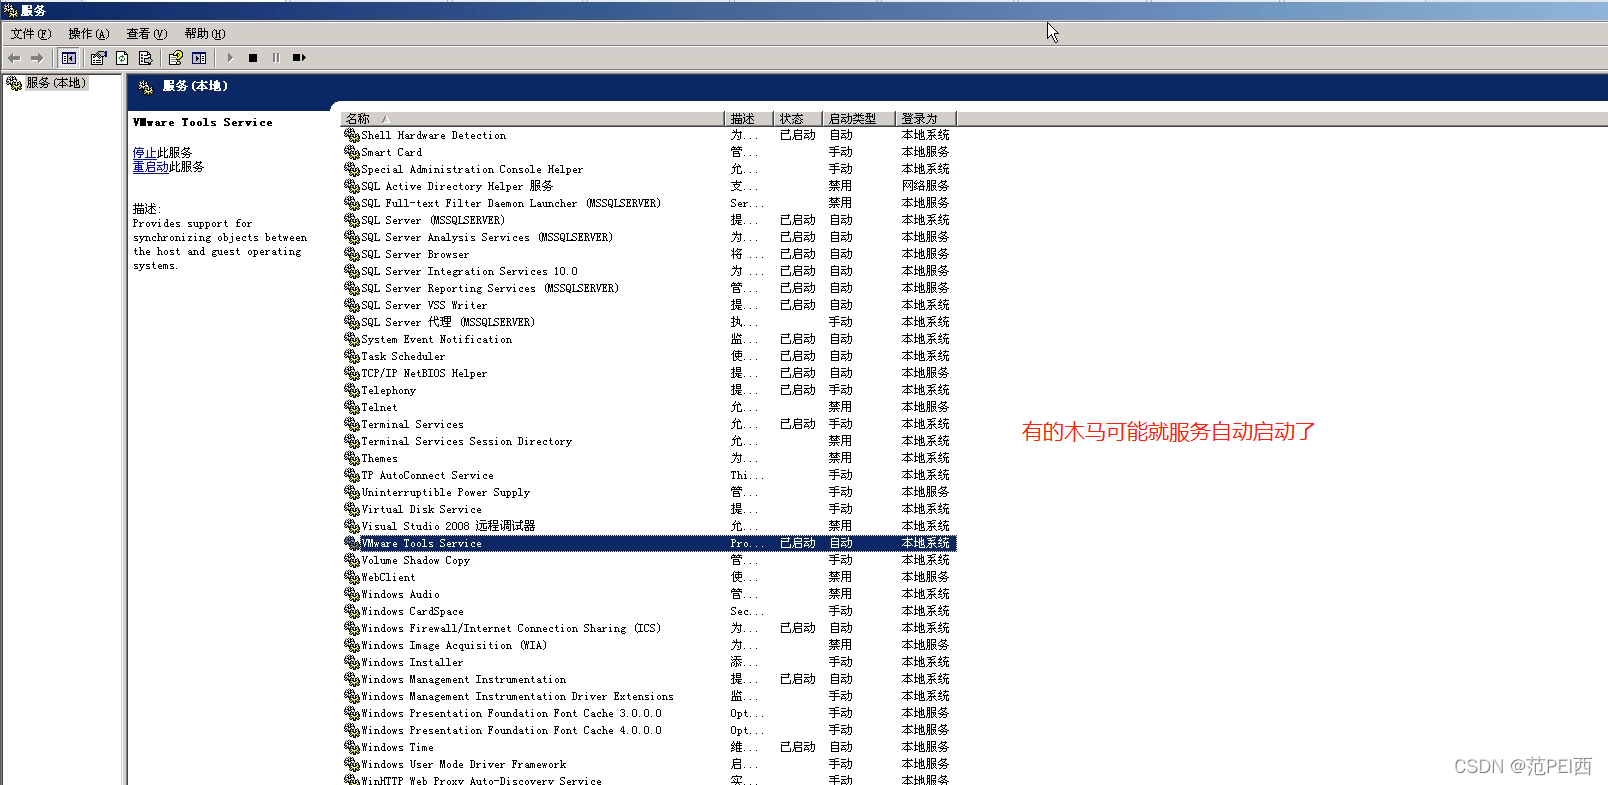This screenshot has height=785, width=1608.
Task: Select Windows Firewall/Internet Connection Sharing (ICS)
Action: (x=649, y=628)
